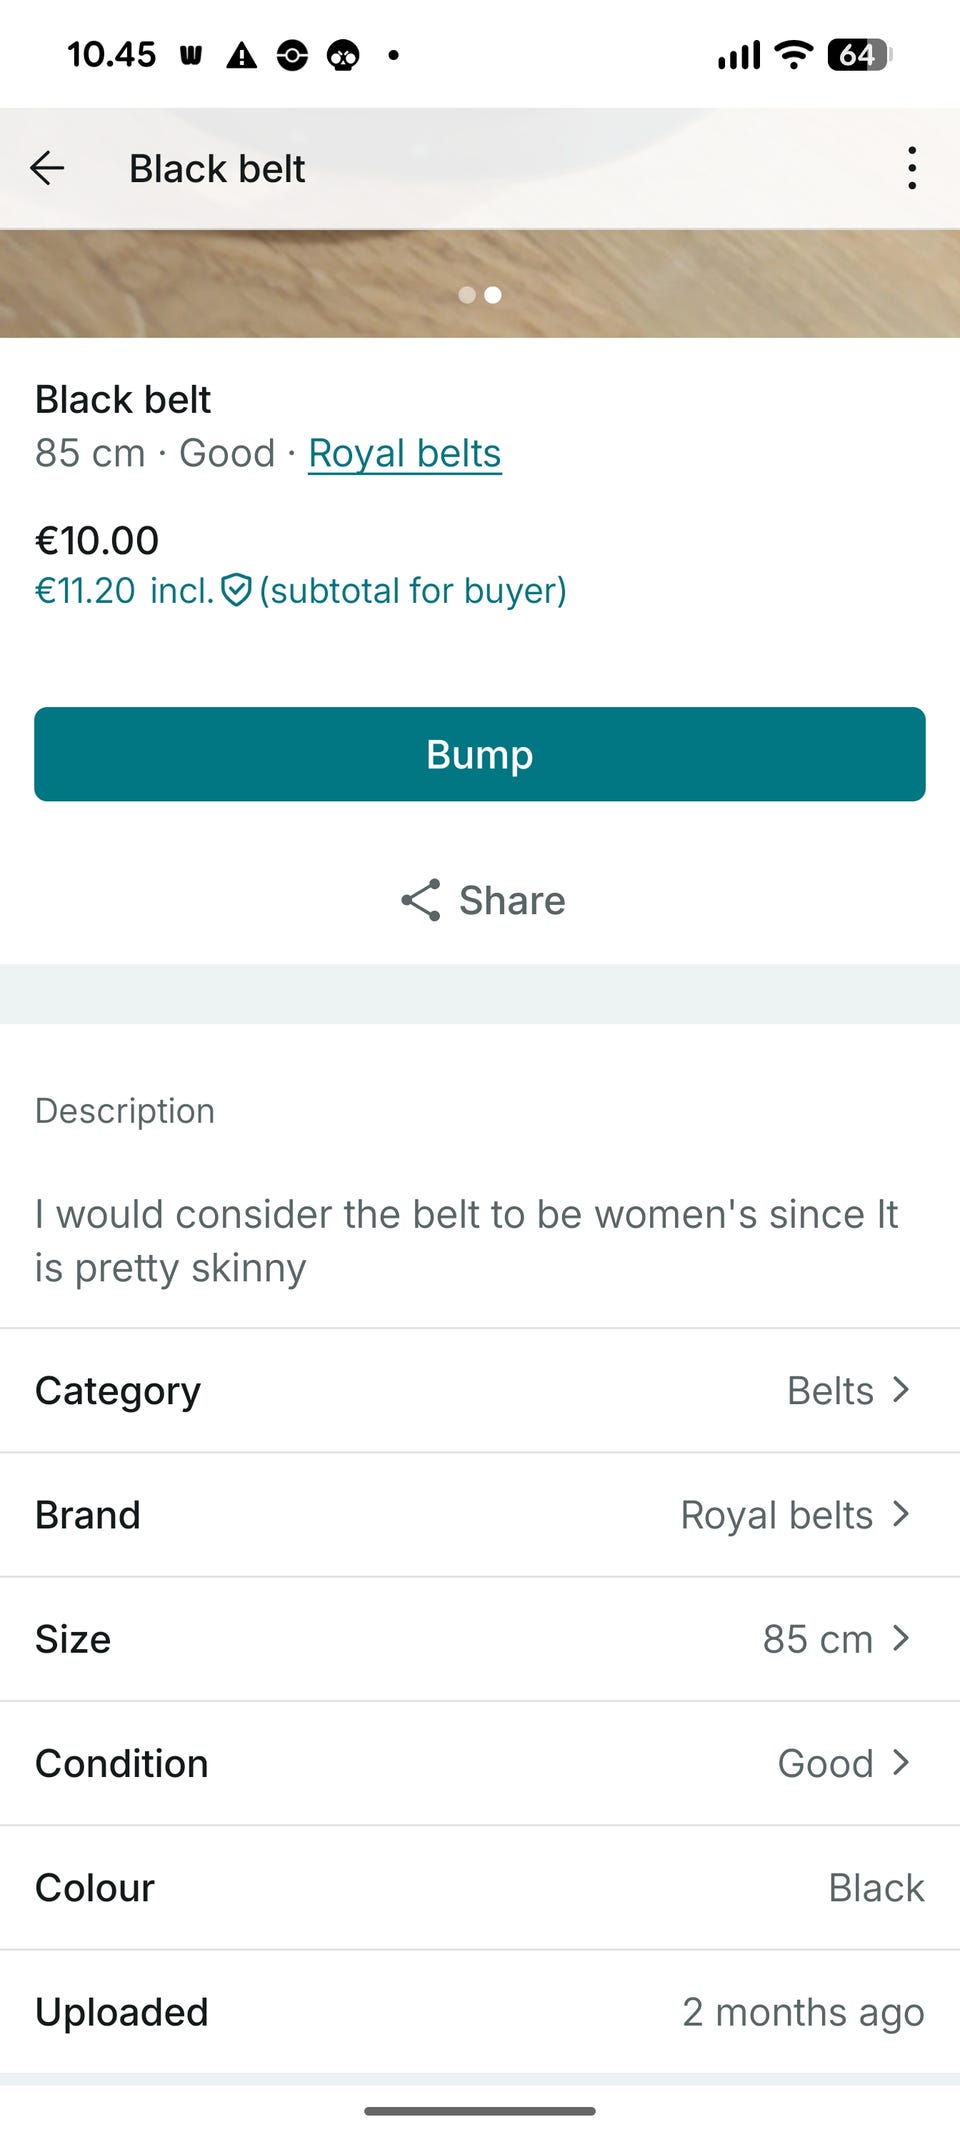
Task: Tap the Wi-Fi status icon
Action: [x=794, y=54]
